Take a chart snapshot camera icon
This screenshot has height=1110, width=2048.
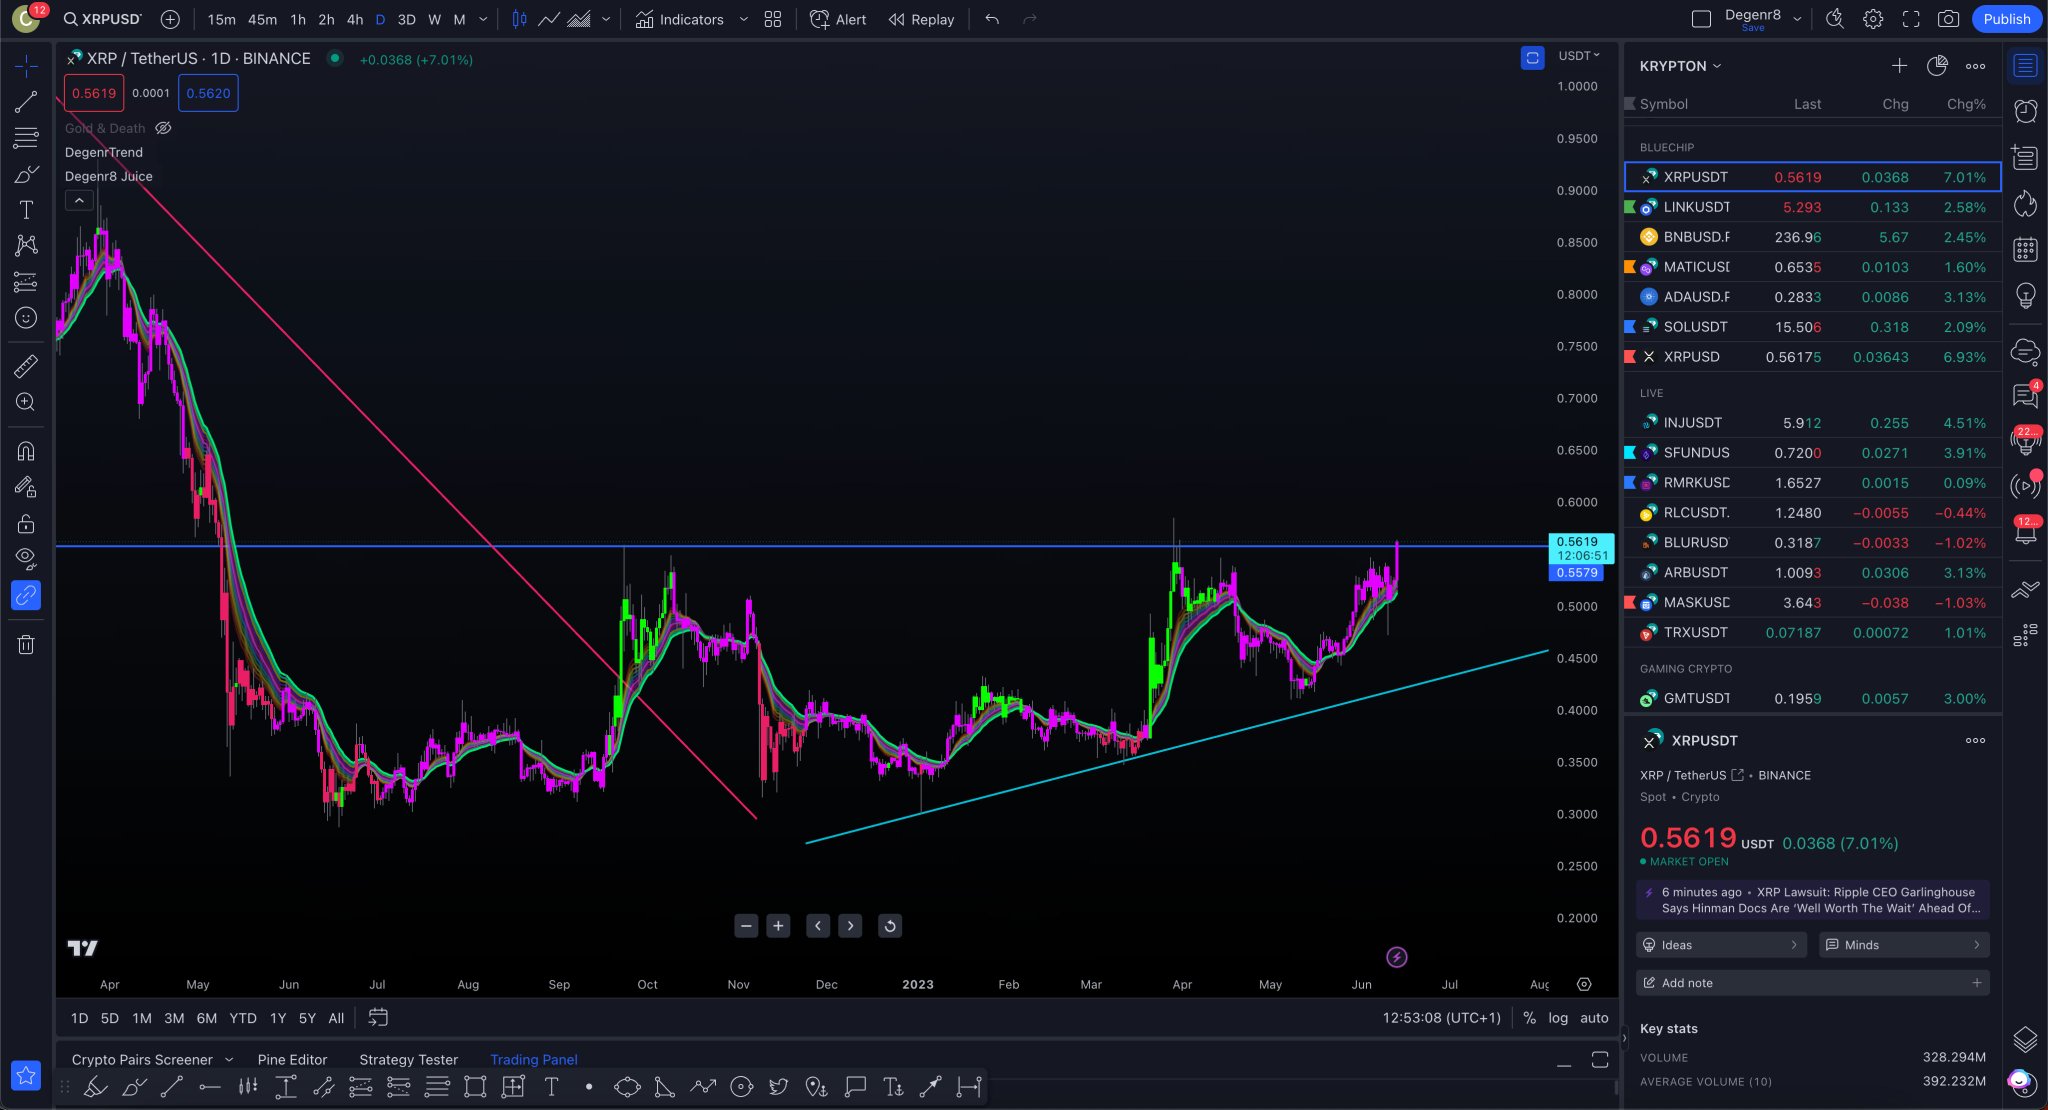pyautogui.click(x=1948, y=19)
